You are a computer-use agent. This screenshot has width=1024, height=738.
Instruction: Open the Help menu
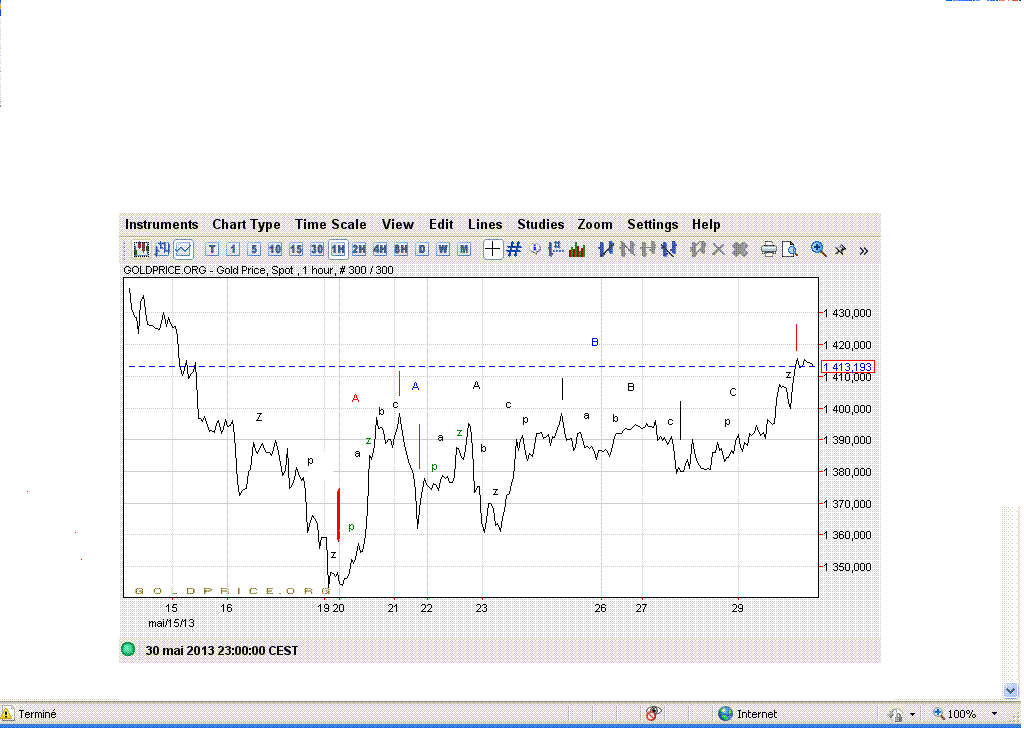pyautogui.click(x=706, y=225)
